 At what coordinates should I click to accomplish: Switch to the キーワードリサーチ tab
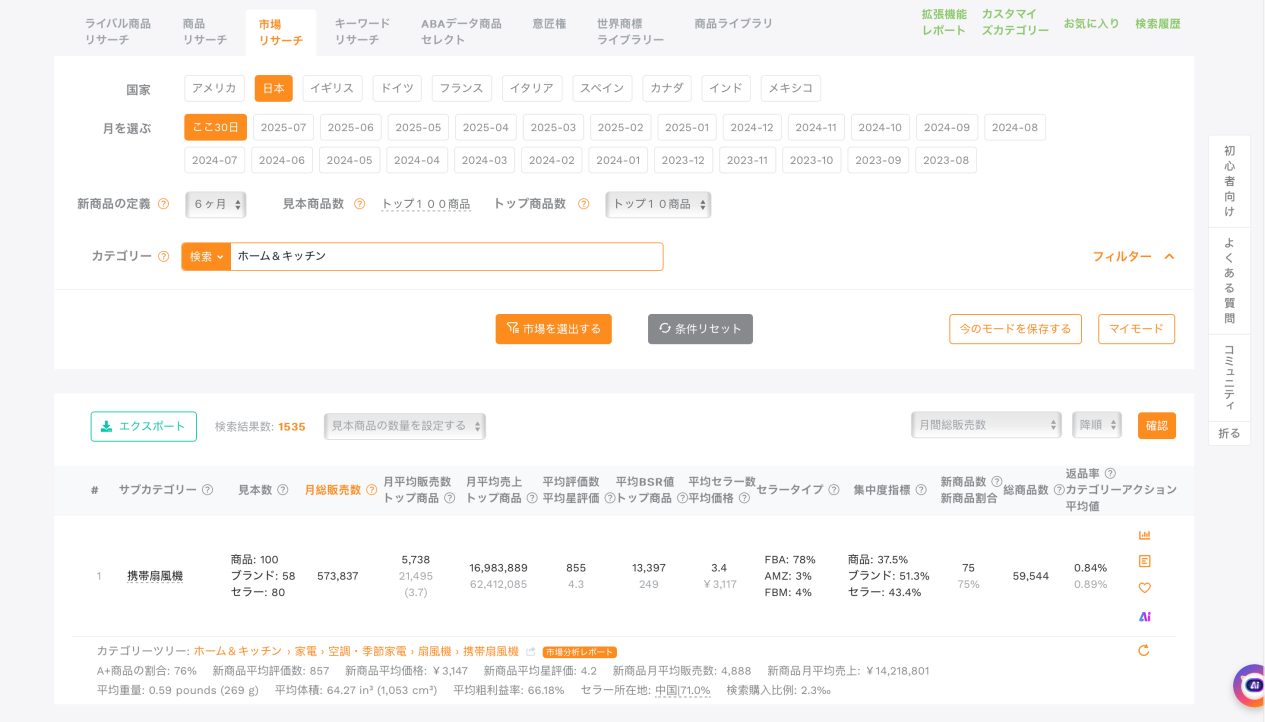[x=362, y=31]
